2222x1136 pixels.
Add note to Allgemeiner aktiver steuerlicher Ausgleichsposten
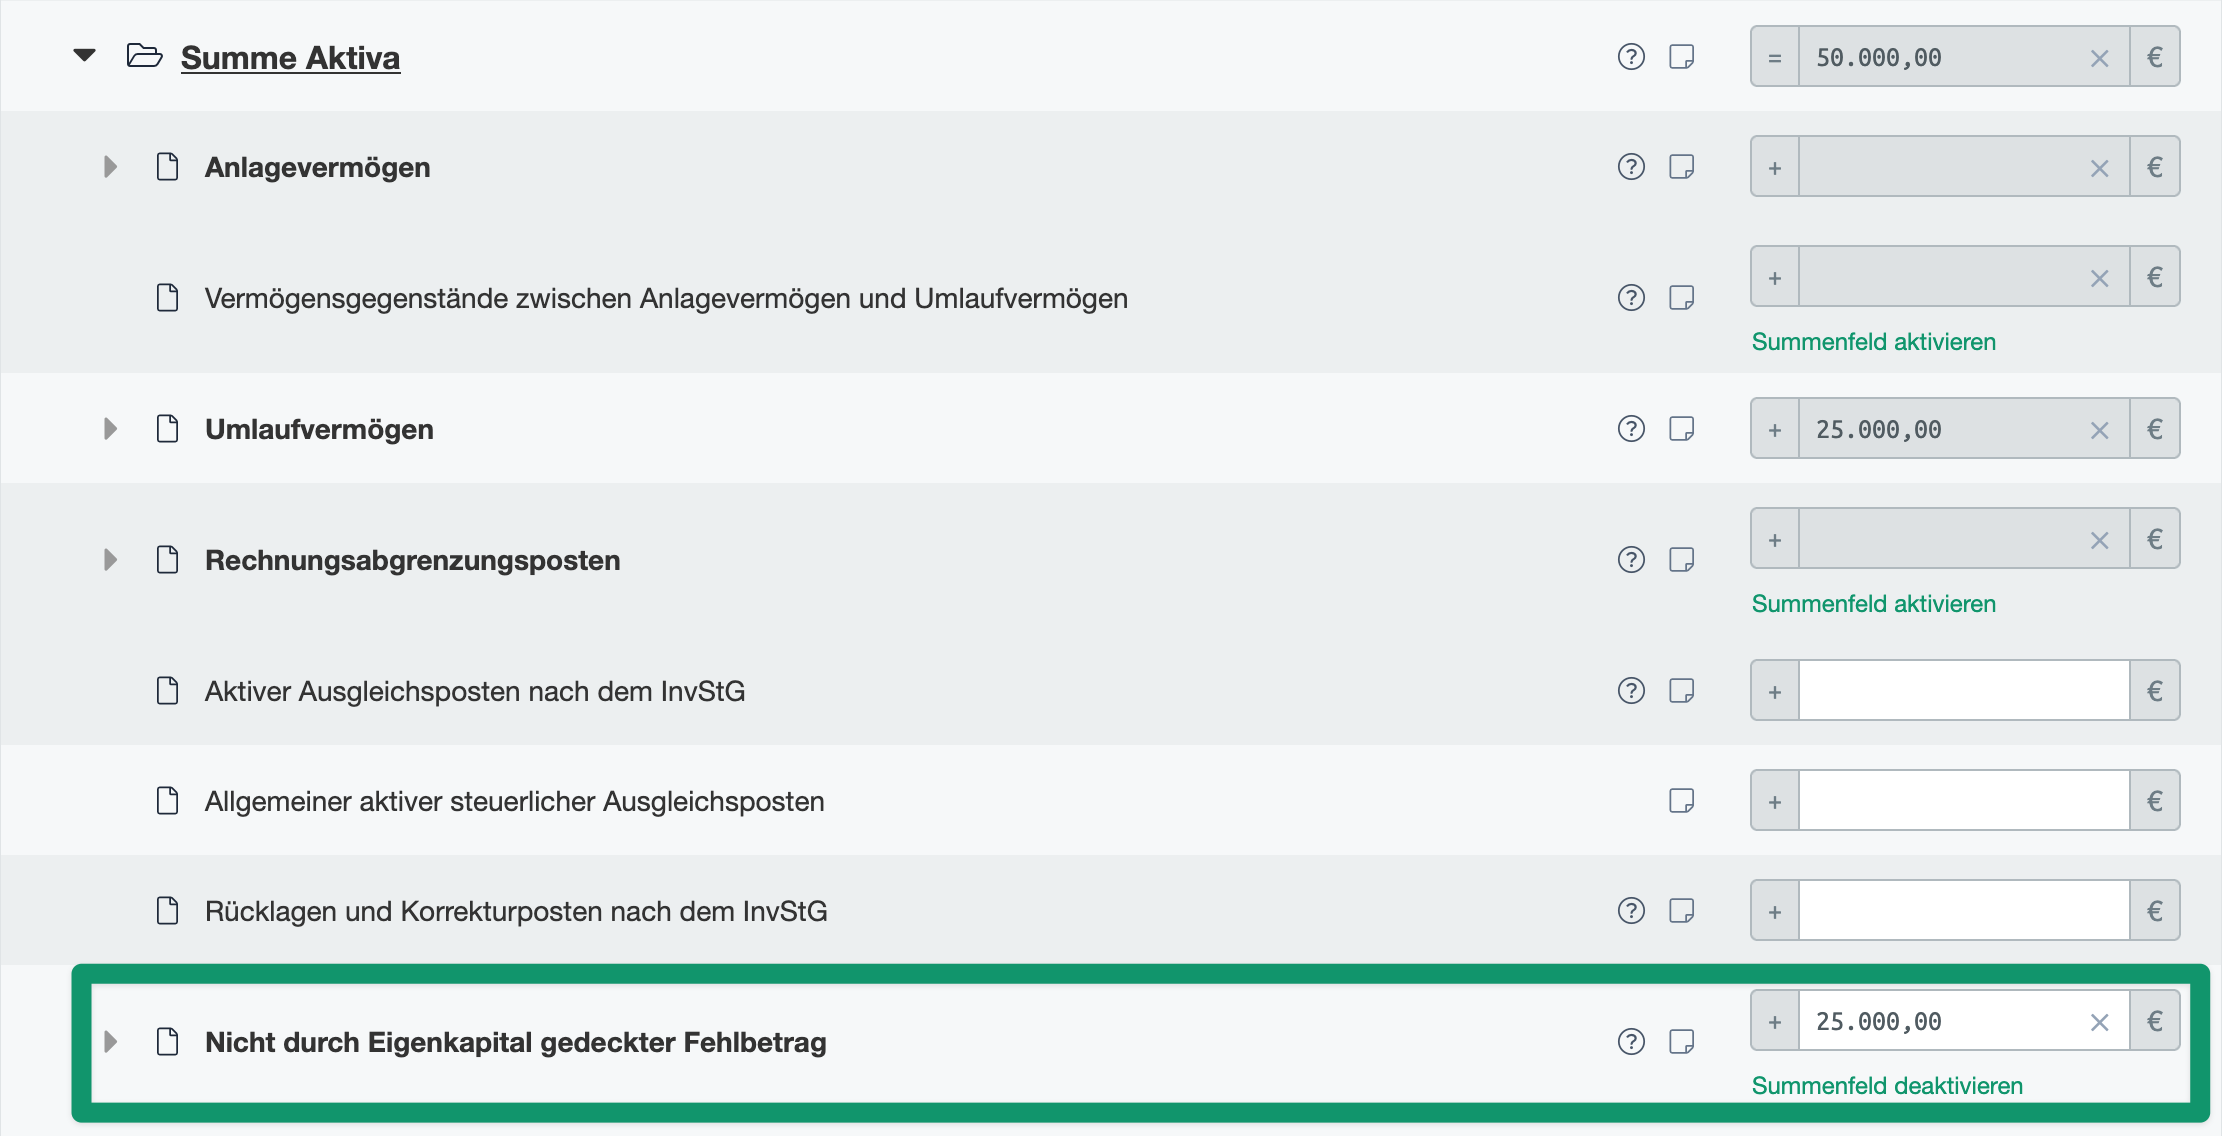1682,801
